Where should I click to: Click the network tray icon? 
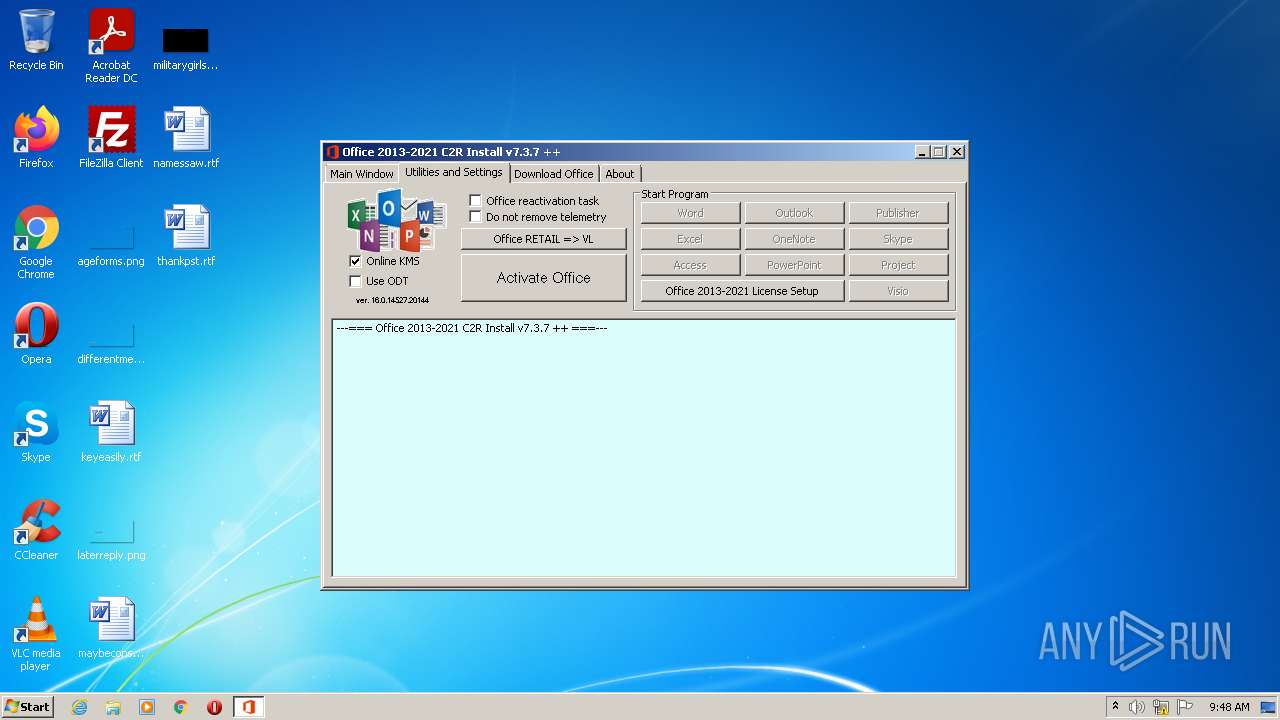tap(1161, 707)
